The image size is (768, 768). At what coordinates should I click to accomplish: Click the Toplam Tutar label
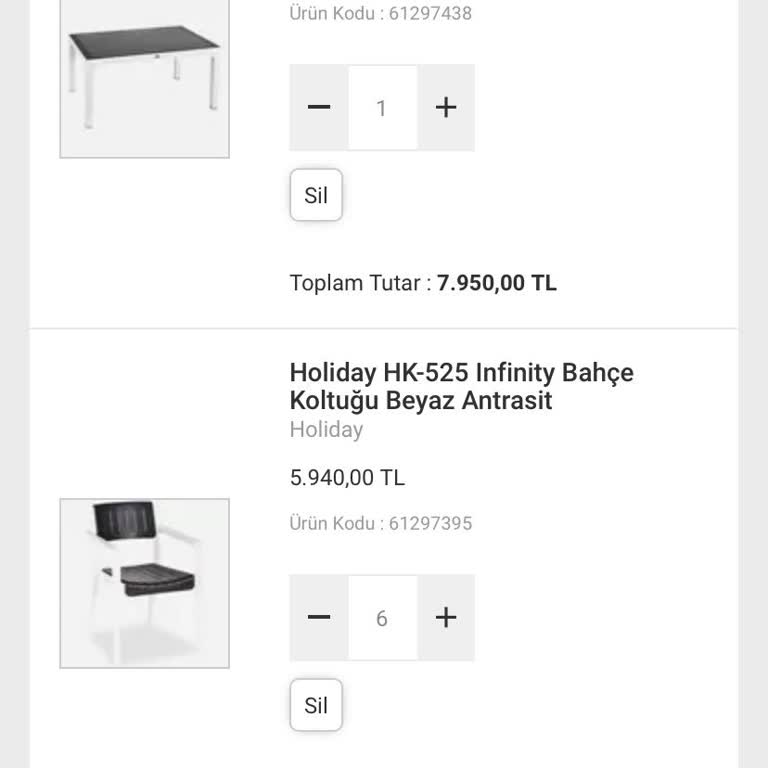coord(360,283)
